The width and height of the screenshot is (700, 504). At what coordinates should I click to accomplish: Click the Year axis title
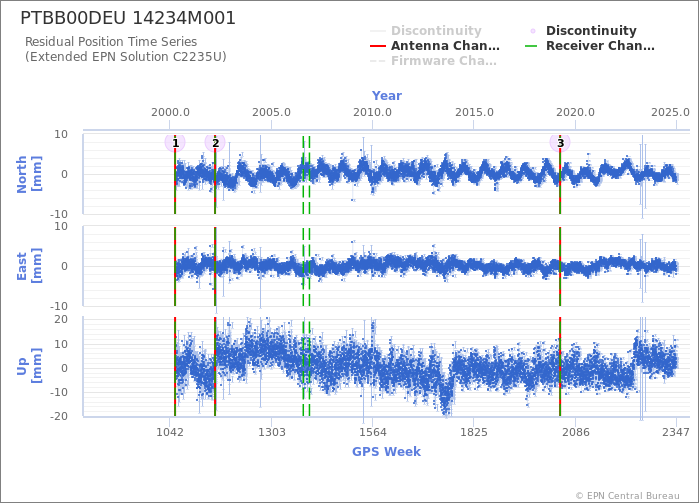pyautogui.click(x=387, y=96)
